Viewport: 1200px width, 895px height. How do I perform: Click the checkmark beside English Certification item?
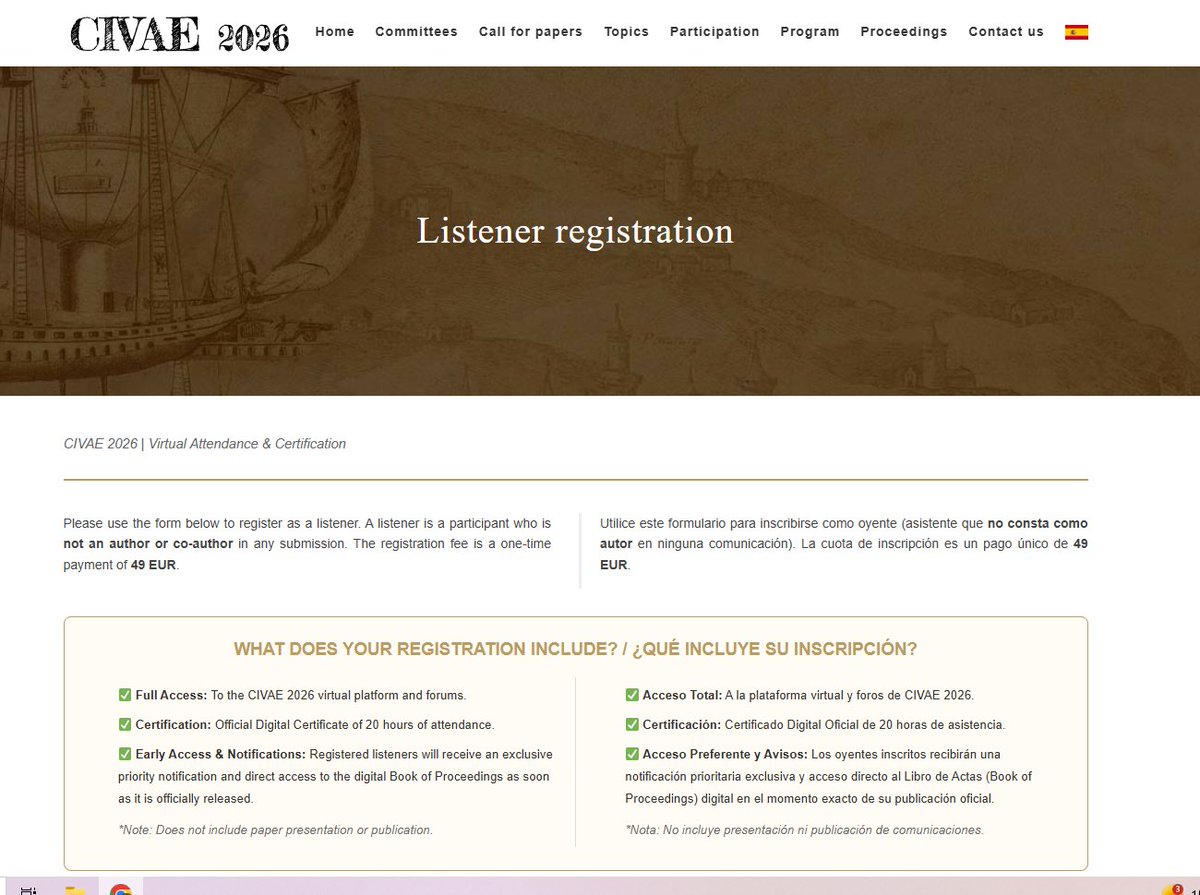pyautogui.click(x=125, y=725)
